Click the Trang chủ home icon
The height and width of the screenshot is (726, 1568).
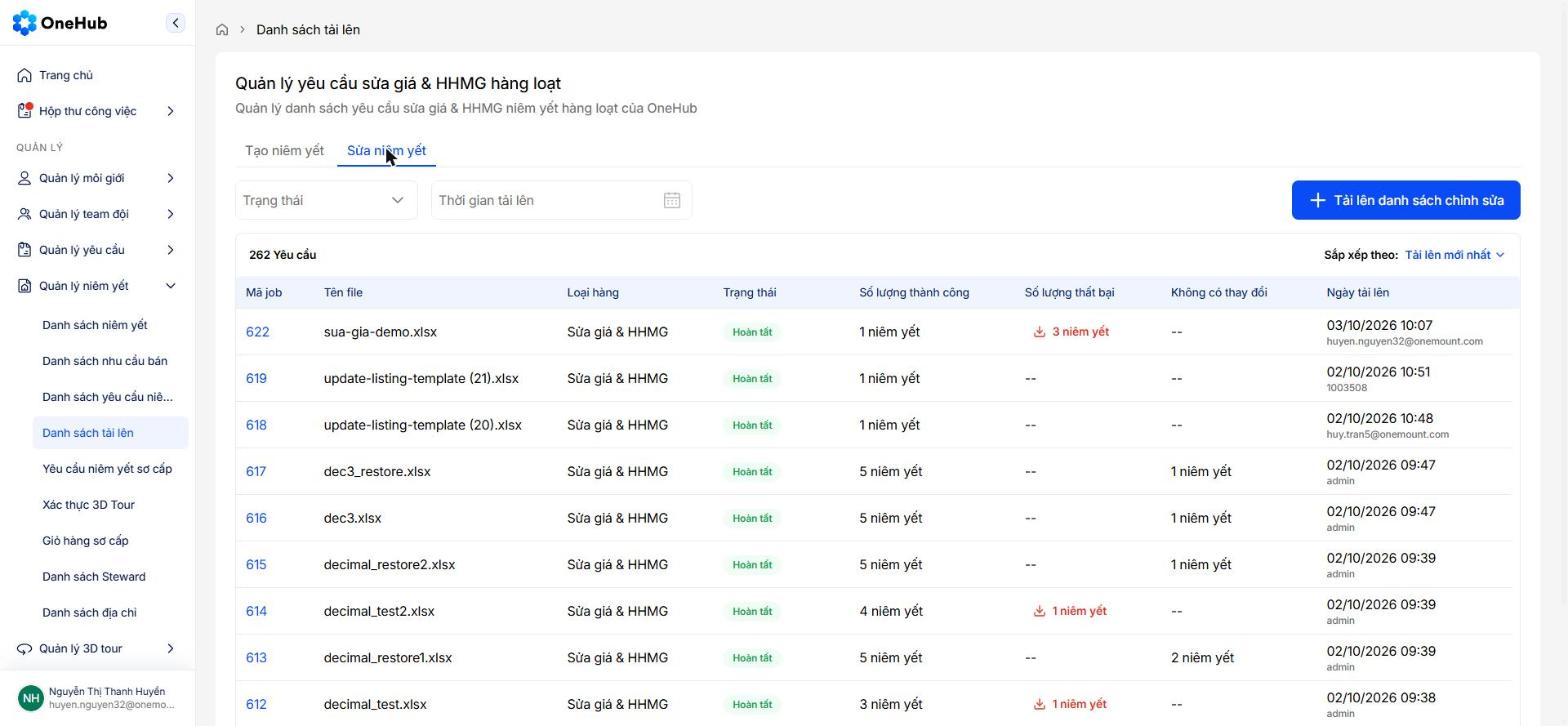(24, 75)
